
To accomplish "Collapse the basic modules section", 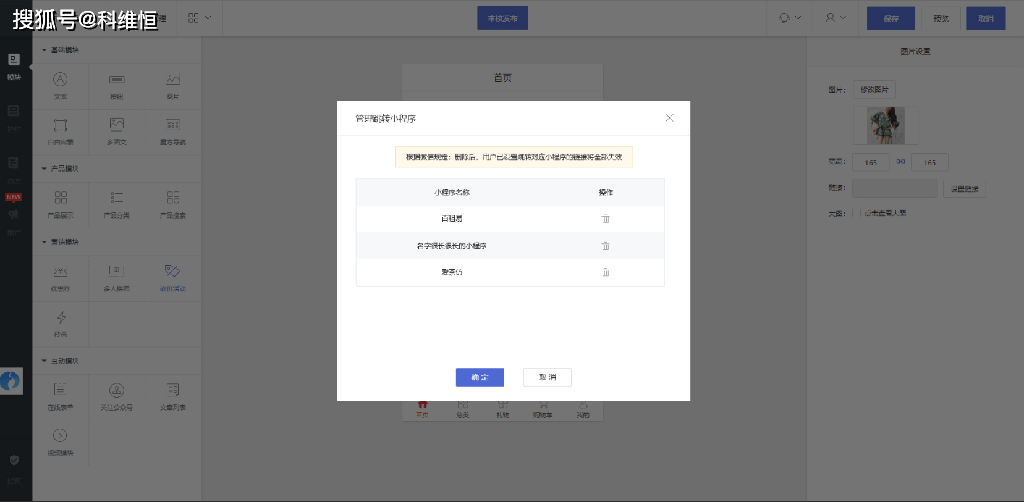I will click(44, 50).
